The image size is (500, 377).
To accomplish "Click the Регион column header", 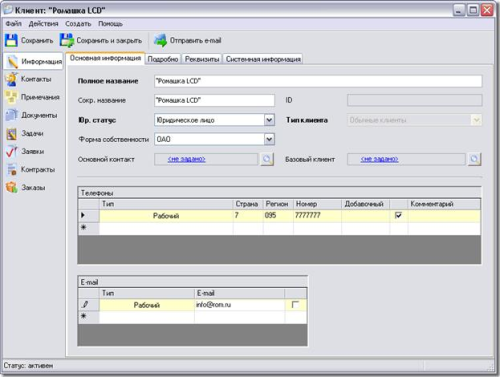I will pyautogui.click(x=278, y=204).
